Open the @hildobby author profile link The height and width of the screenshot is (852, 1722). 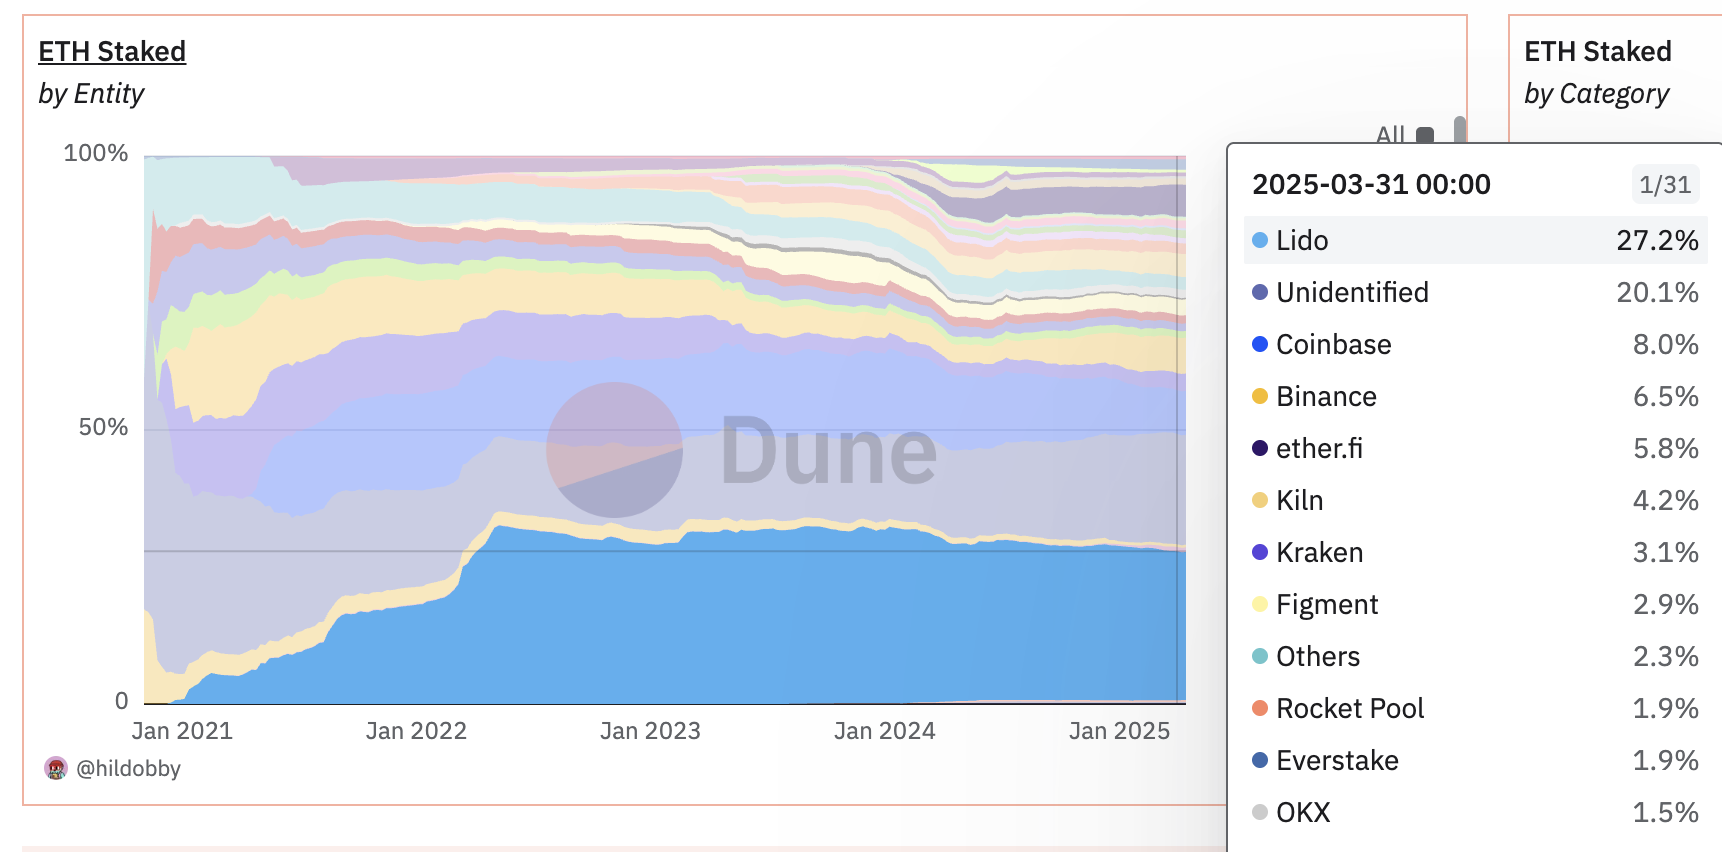click(128, 768)
